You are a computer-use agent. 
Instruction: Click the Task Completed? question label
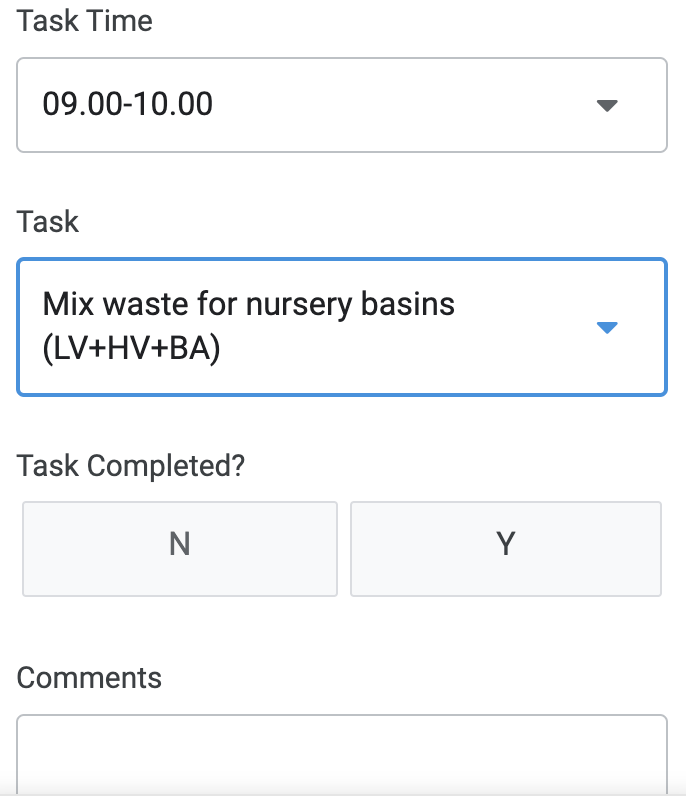click(131, 465)
